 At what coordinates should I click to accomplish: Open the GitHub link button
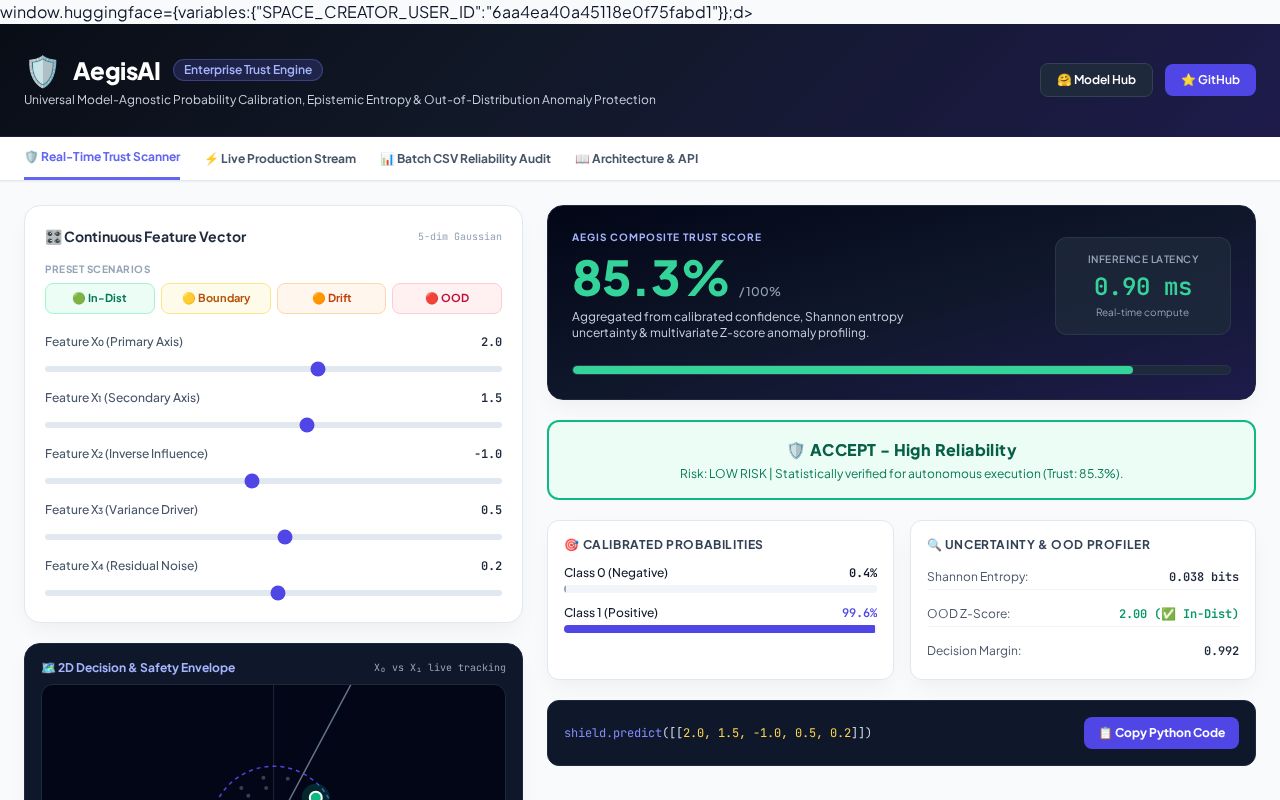pyautogui.click(x=1210, y=80)
